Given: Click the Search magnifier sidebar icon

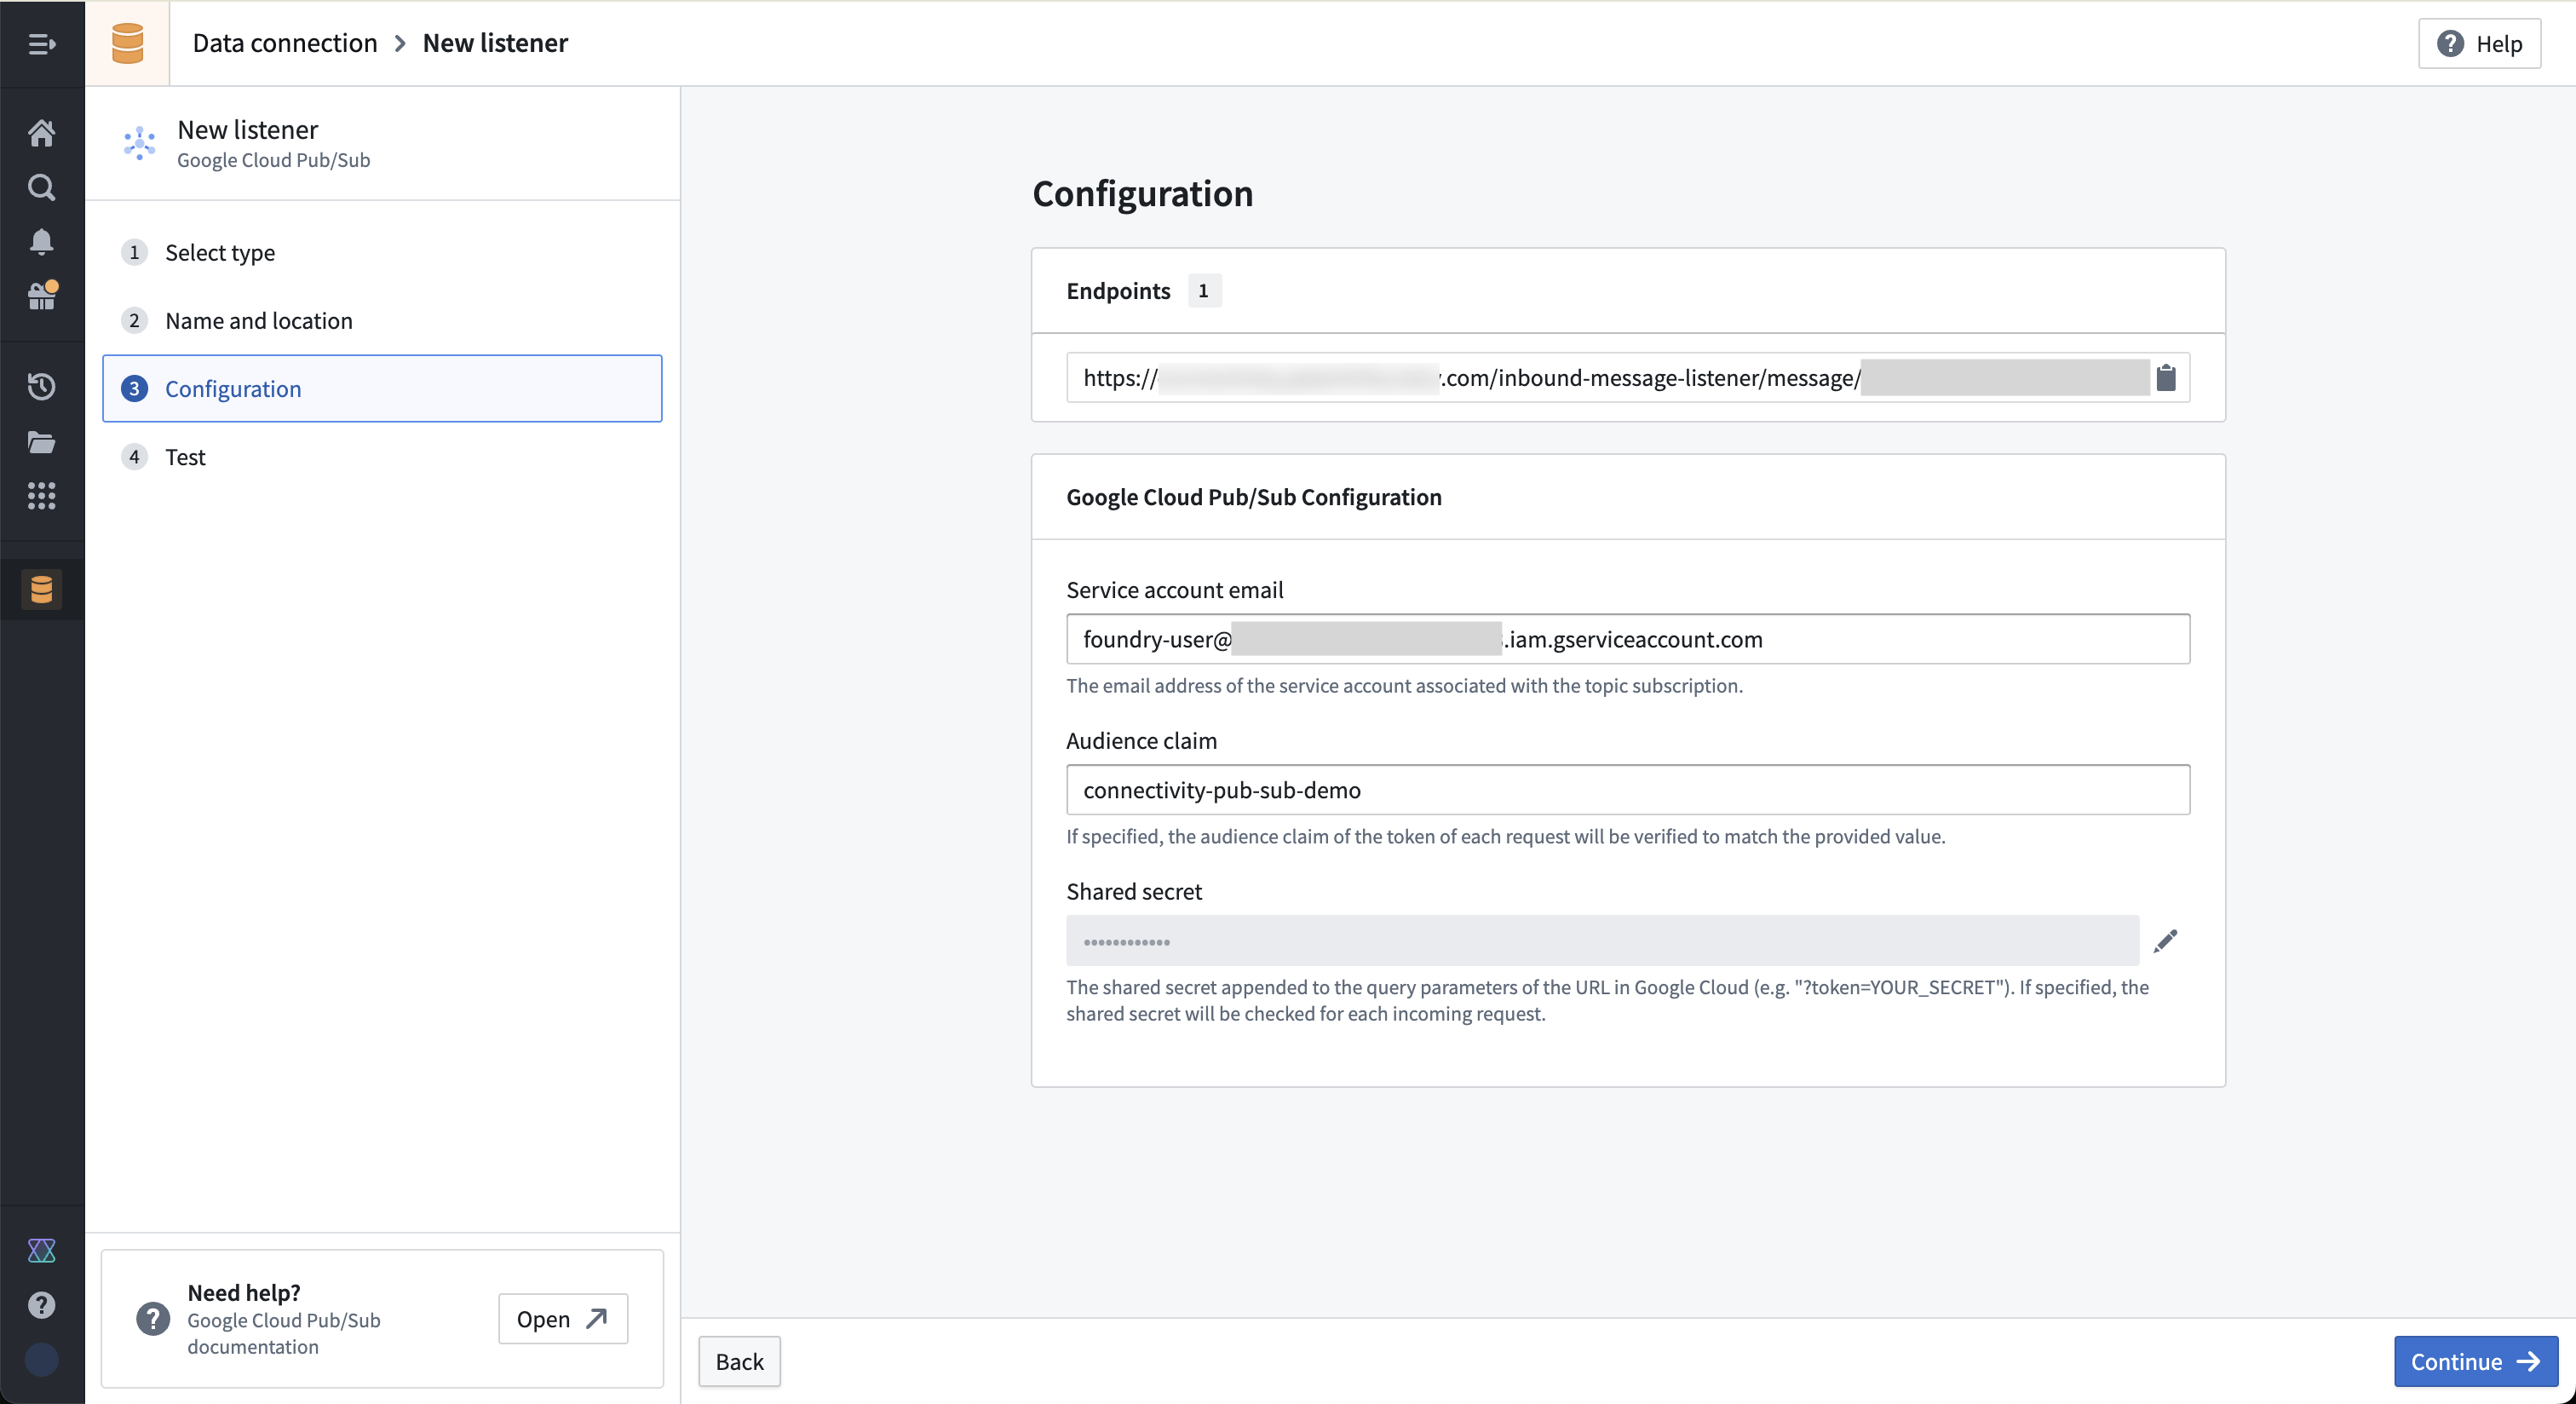Looking at the screenshot, I should pos(41,187).
